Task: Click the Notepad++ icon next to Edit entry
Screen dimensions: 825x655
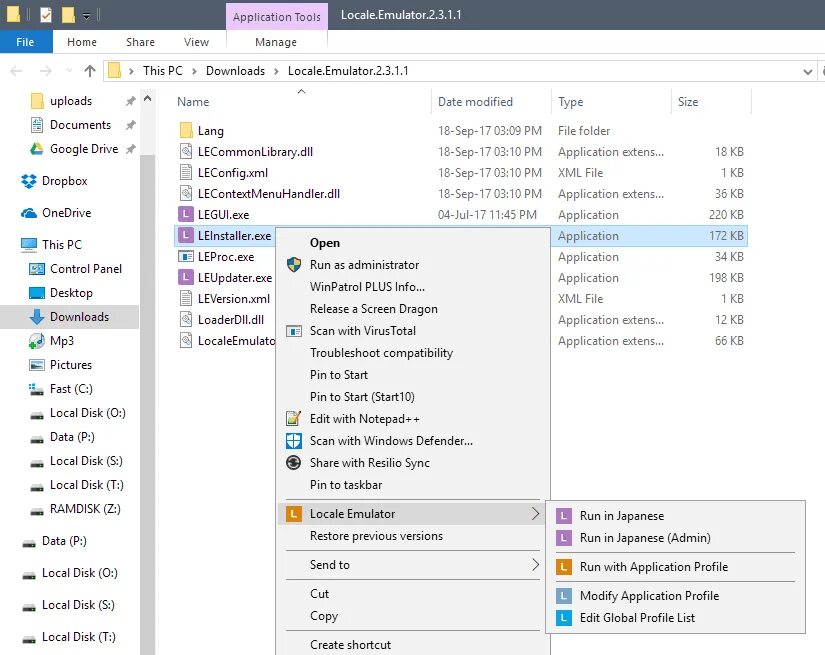Action: point(293,418)
